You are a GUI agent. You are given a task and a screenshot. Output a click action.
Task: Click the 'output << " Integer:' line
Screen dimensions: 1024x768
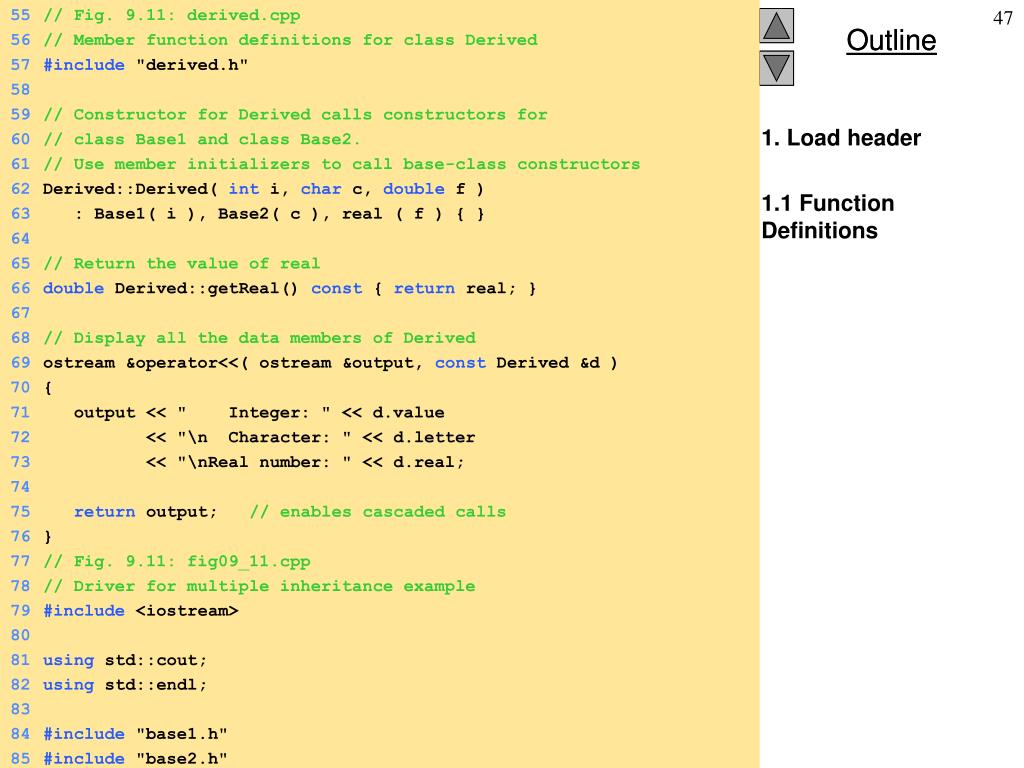pyautogui.click(x=259, y=412)
